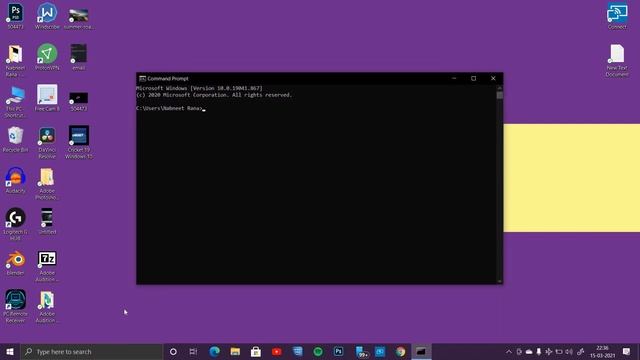This screenshot has height=360, width=640.
Task: Open the Action Center notifications icon
Action: tap(627, 351)
